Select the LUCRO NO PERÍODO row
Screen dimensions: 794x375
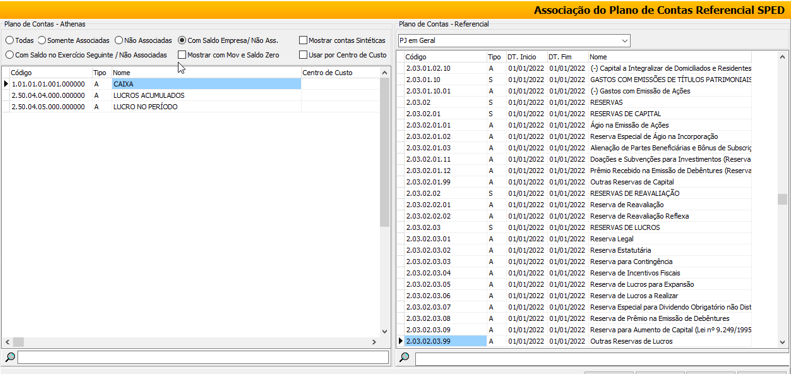pyautogui.click(x=191, y=107)
